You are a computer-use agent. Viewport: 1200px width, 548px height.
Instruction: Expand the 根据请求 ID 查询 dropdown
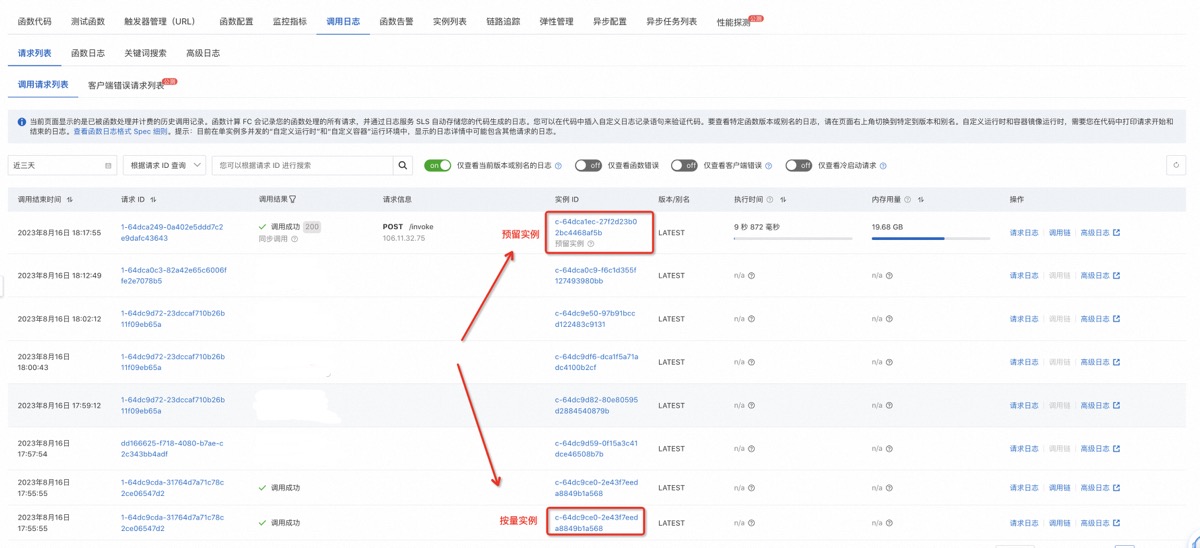[165, 165]
